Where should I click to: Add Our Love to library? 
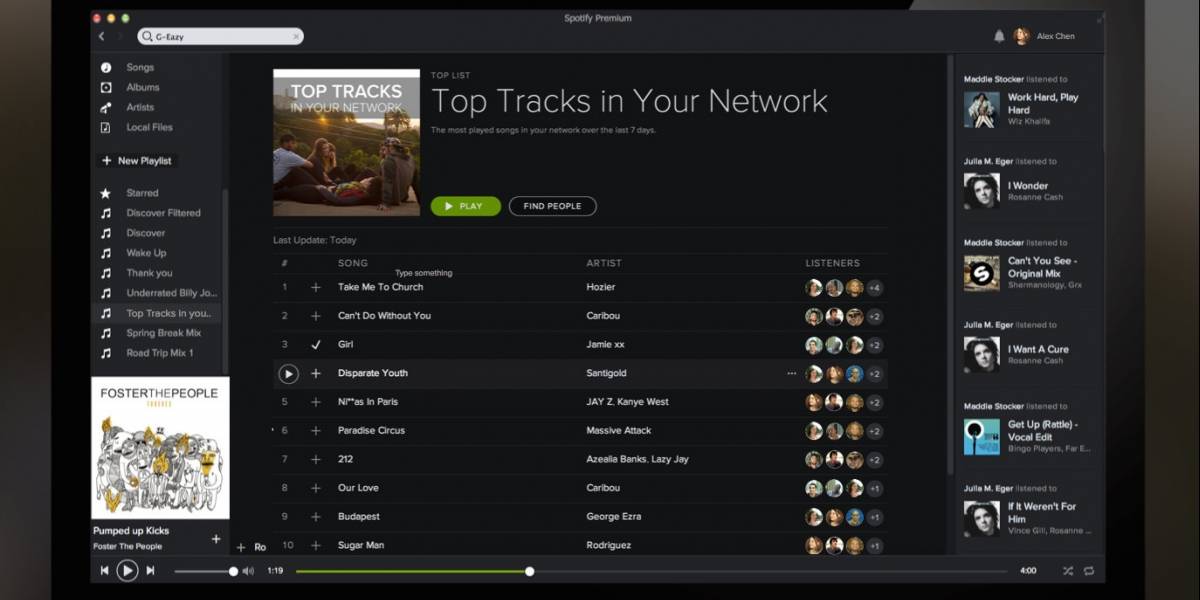tap(316, 488)
